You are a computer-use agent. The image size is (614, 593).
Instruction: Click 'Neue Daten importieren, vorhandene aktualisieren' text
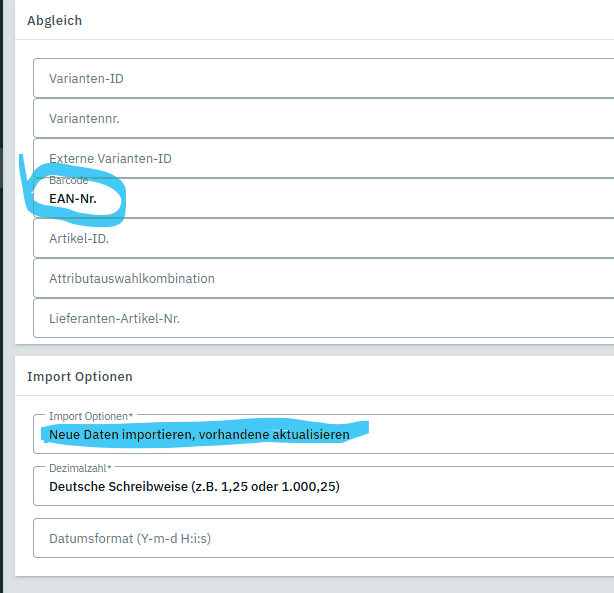199,435
